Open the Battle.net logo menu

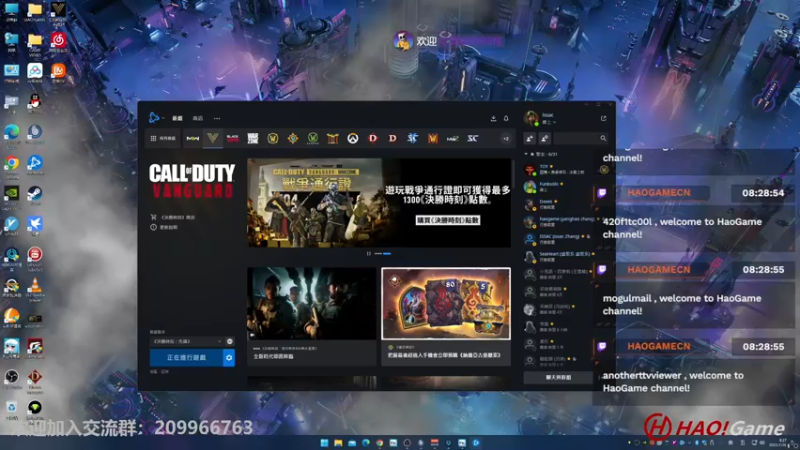153,118
